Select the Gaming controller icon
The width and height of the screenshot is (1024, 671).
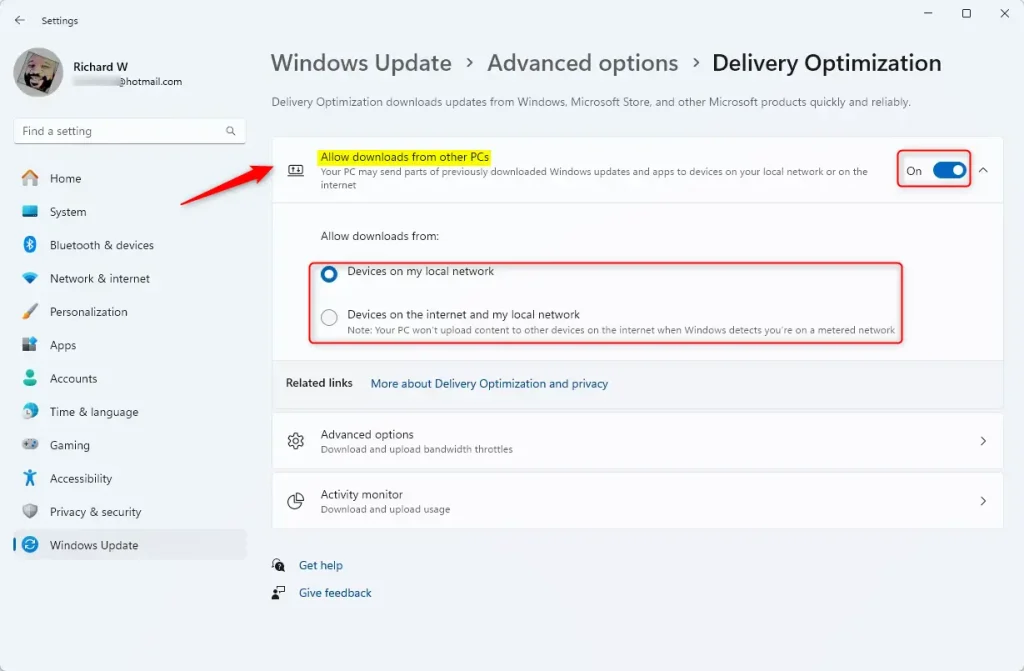tap(30, 445)
